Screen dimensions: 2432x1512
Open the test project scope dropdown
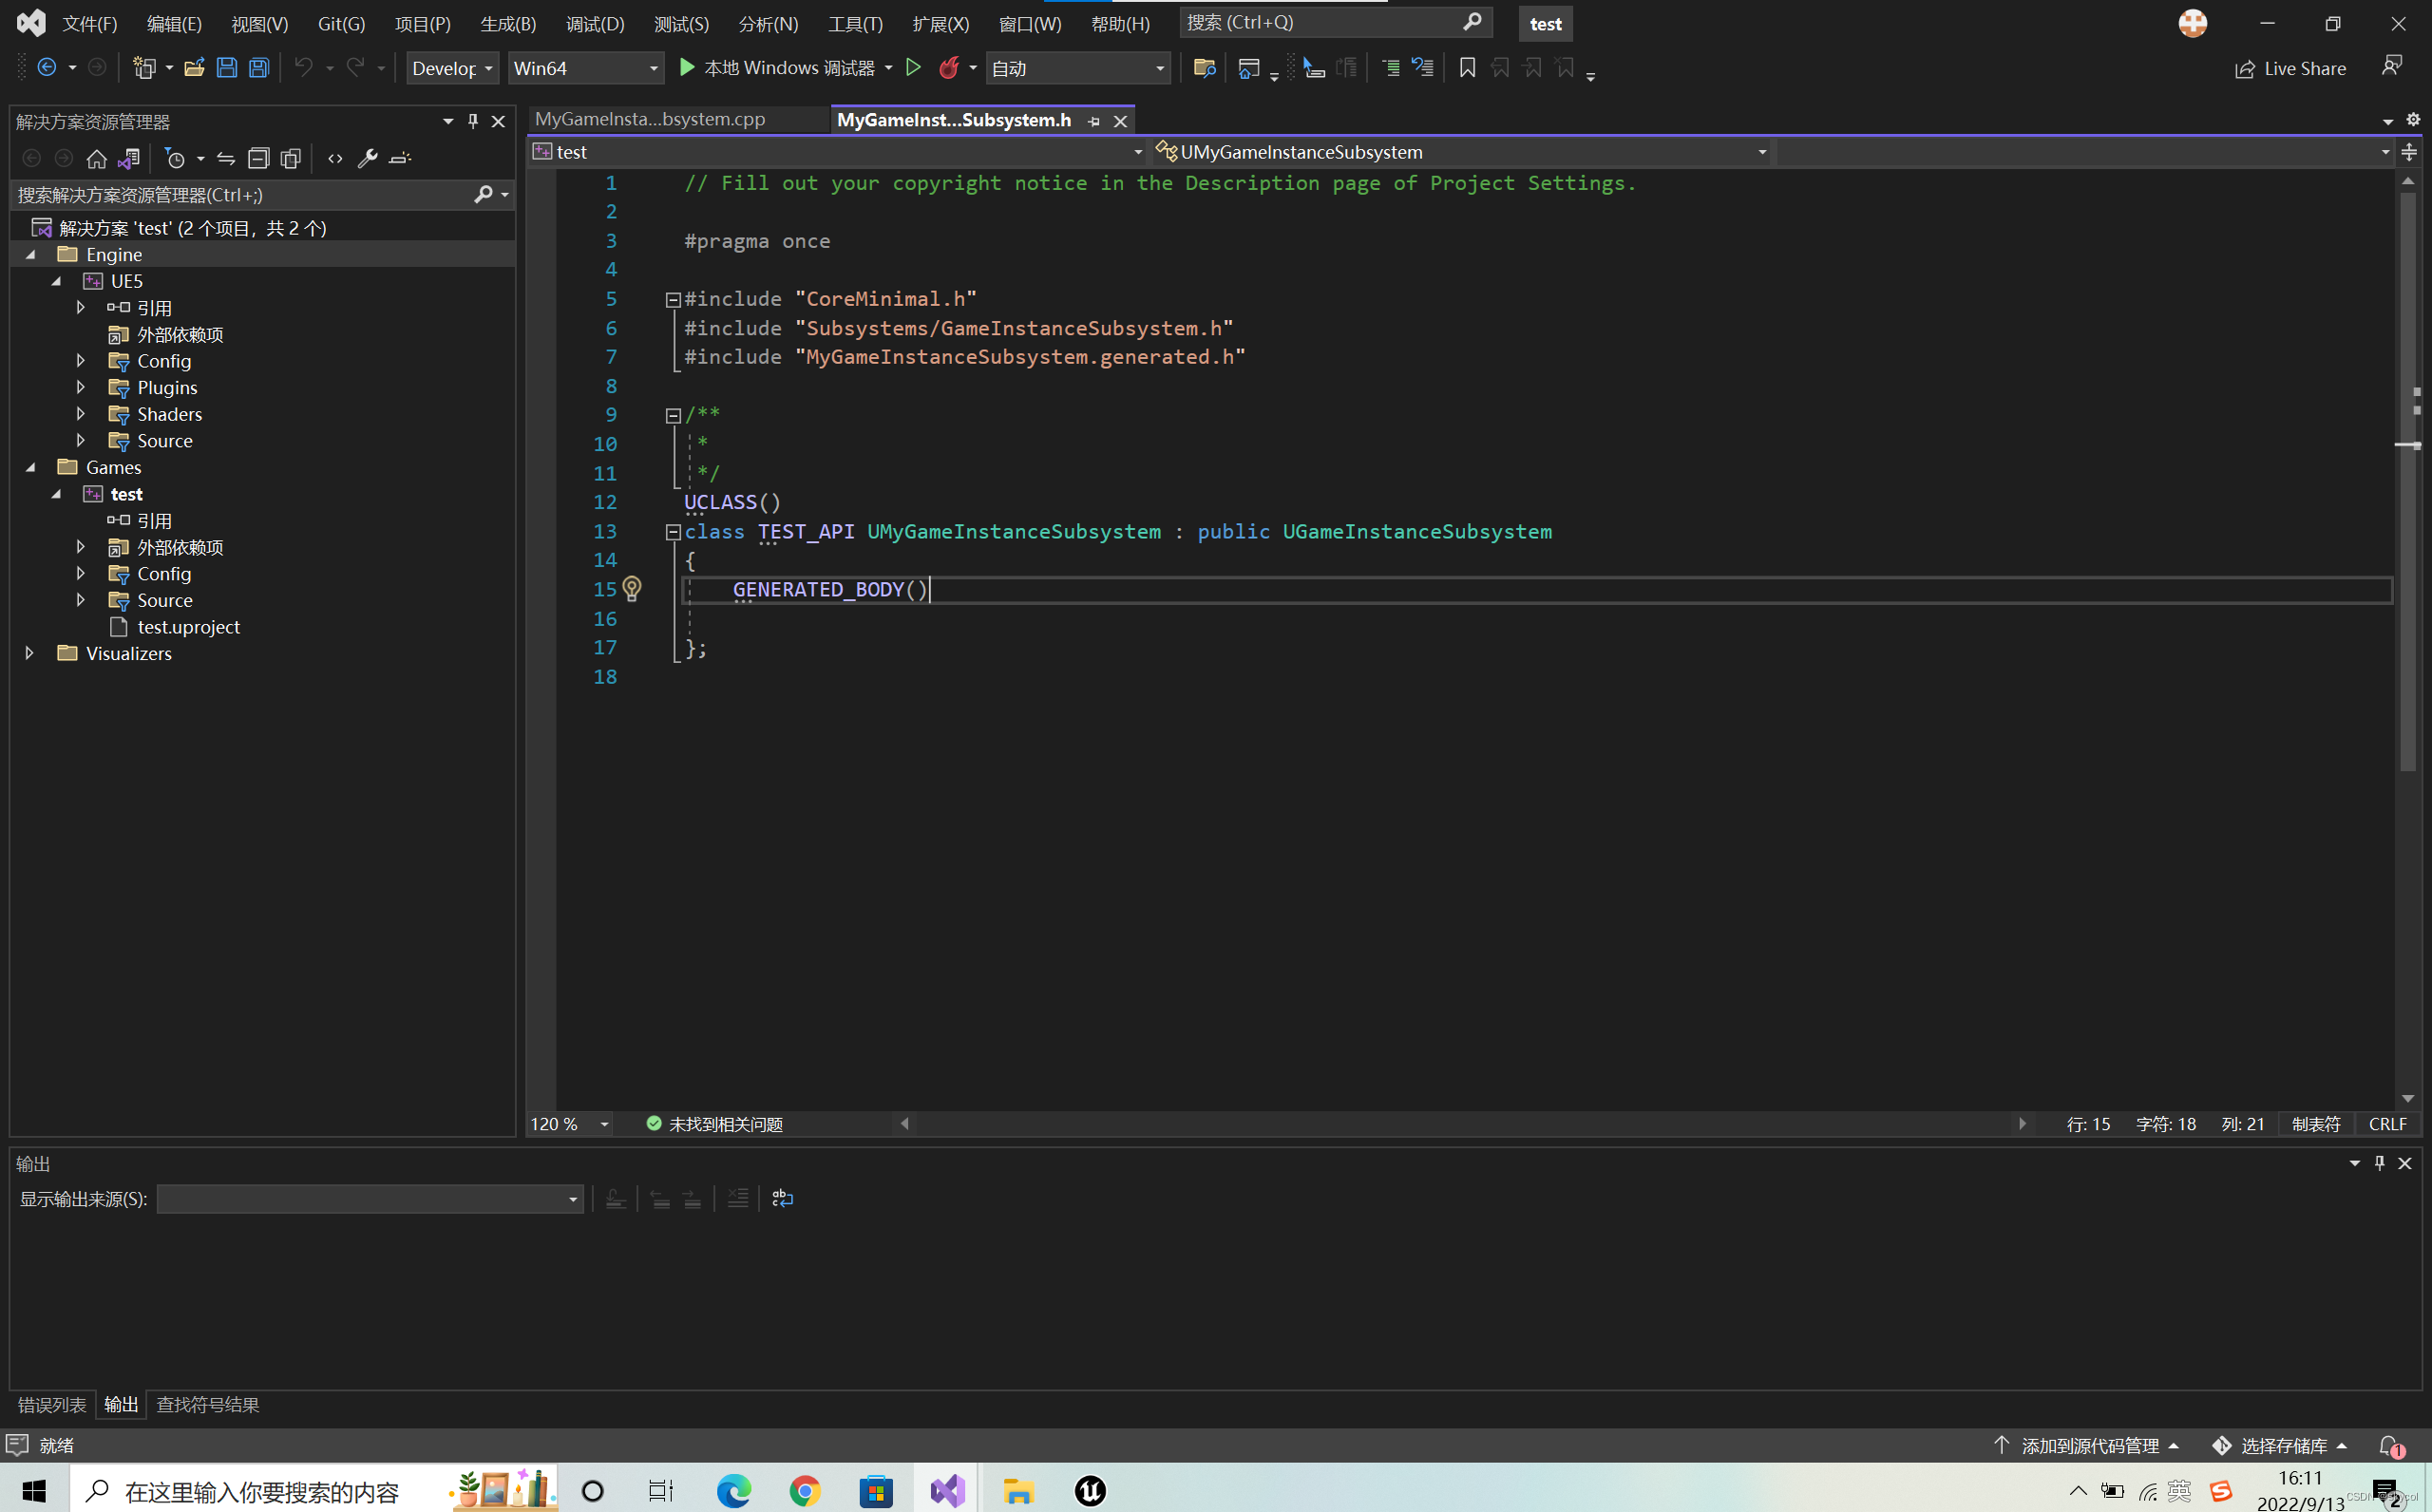838,152
